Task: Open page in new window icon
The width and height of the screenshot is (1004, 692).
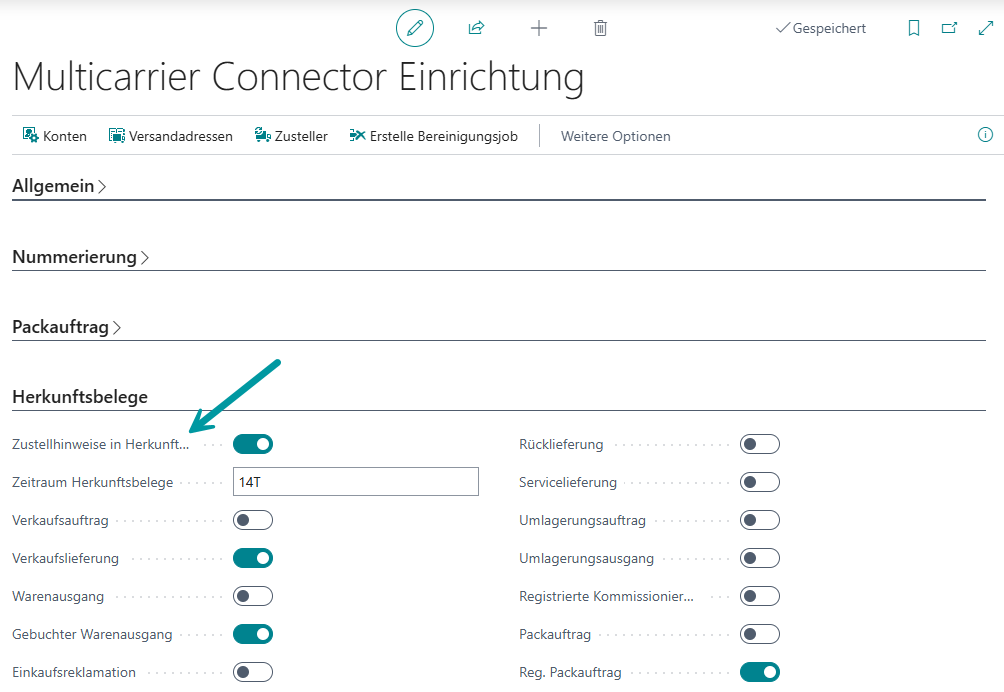Action: 949,28
